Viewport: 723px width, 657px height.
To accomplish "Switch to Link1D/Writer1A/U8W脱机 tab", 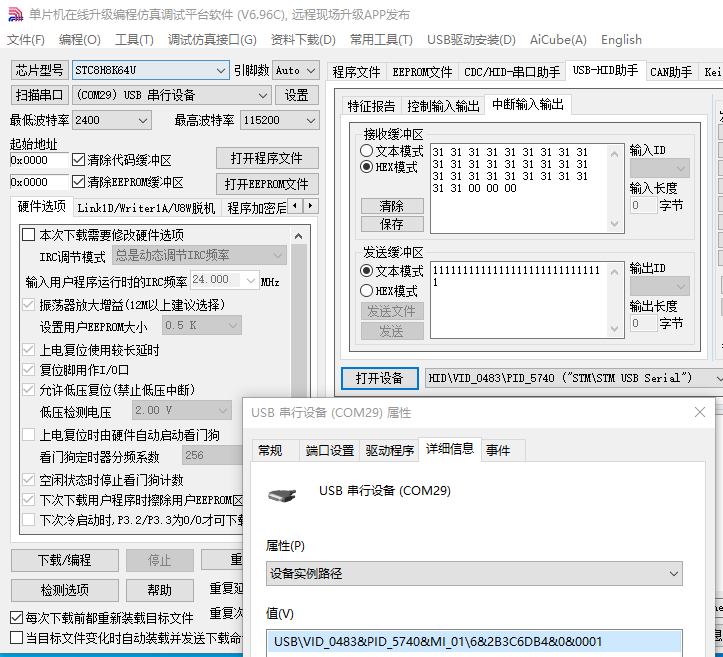I will 146,208.
